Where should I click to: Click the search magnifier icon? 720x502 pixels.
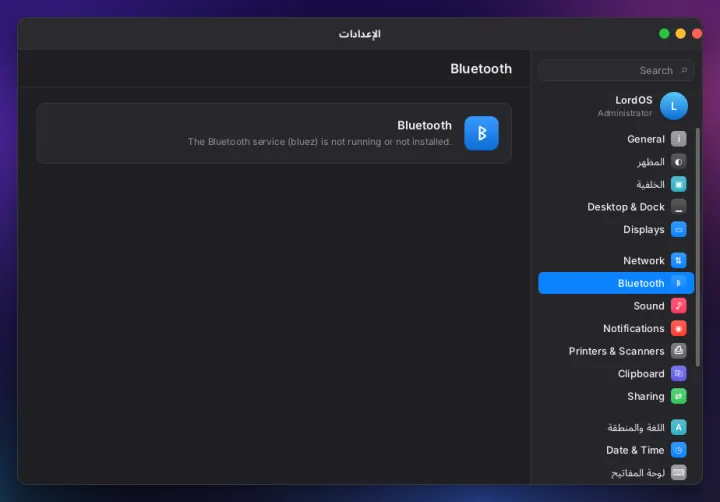click(684, 70)
